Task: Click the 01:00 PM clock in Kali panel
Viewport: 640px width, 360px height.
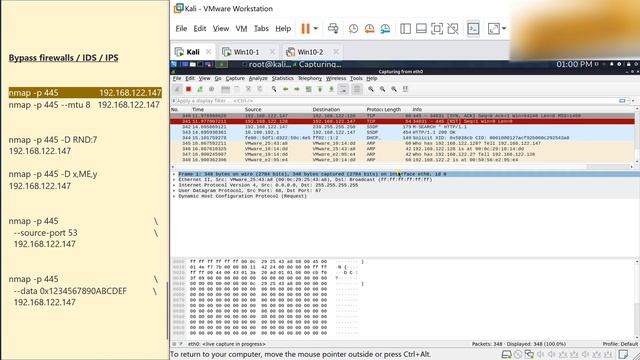Action: (x=574, y=64)
